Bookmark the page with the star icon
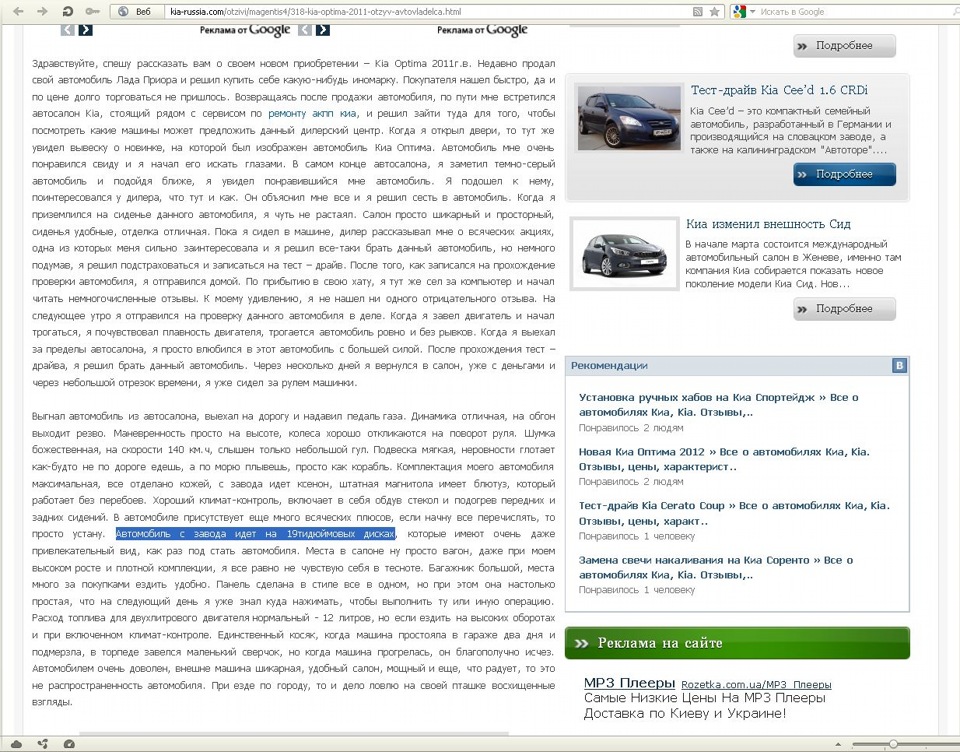The height and width of the screenshot is (752, 960). 714,12
